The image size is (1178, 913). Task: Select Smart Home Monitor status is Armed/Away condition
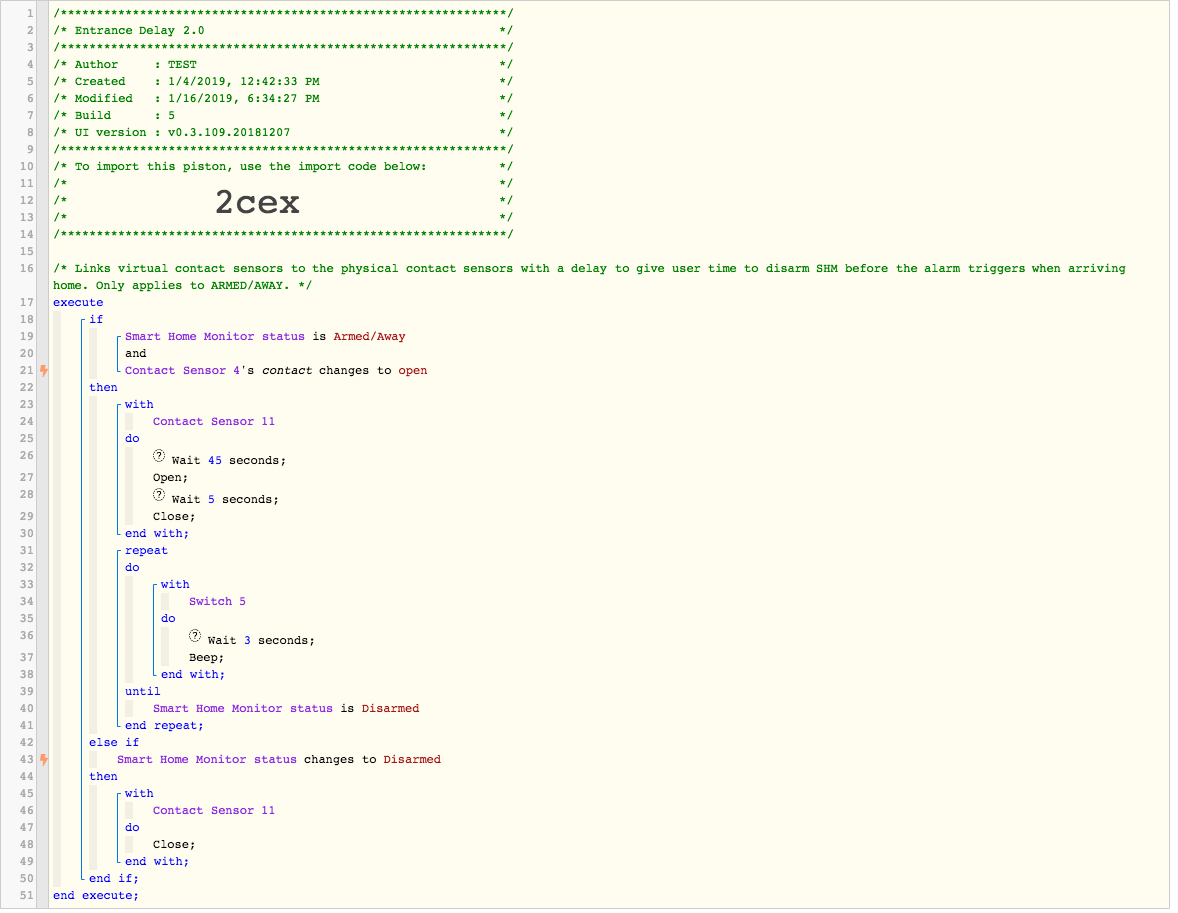click(265, 337)
